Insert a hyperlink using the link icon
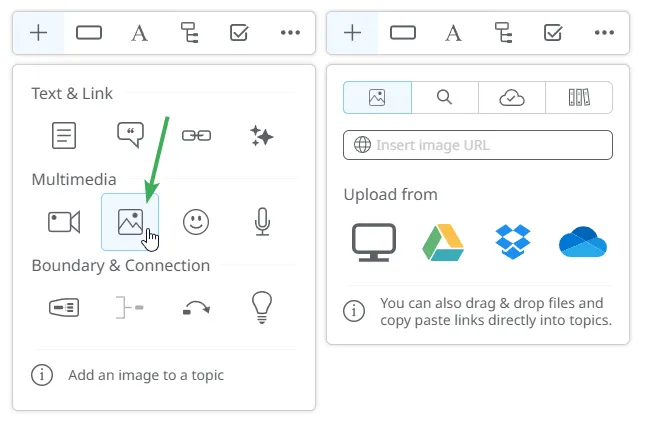 196,135
